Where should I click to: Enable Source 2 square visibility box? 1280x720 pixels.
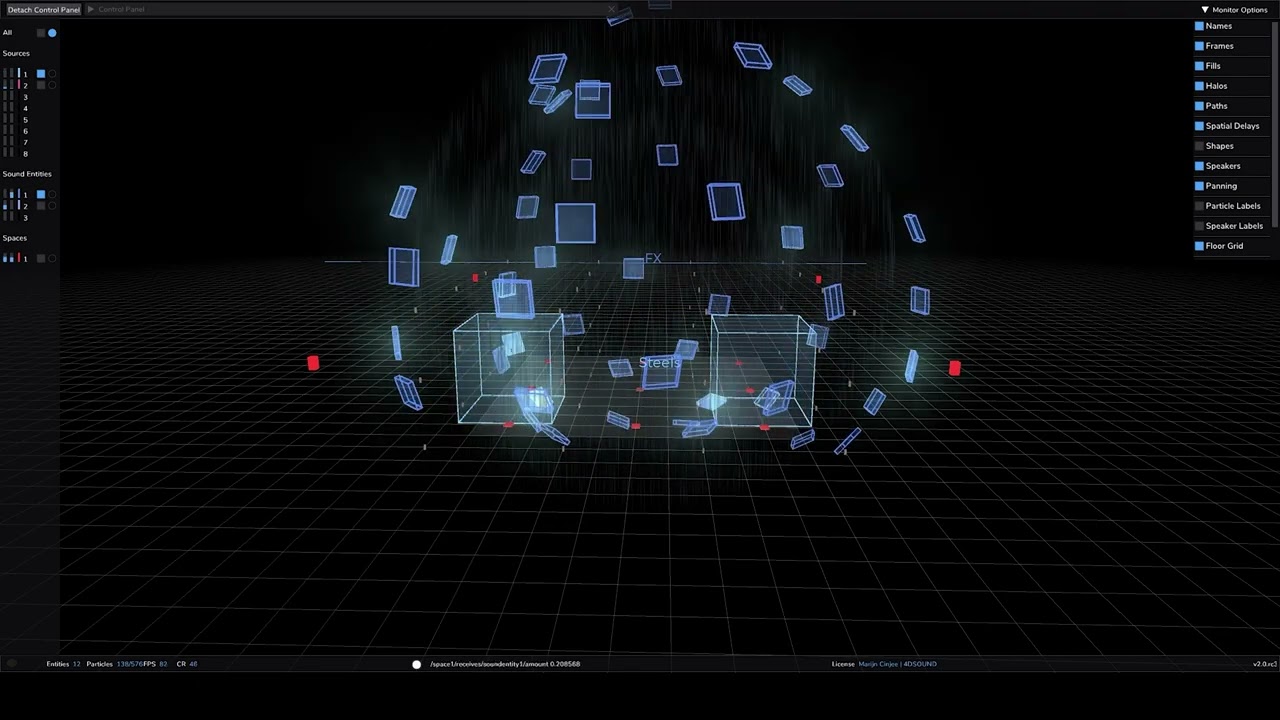[41, 85]
